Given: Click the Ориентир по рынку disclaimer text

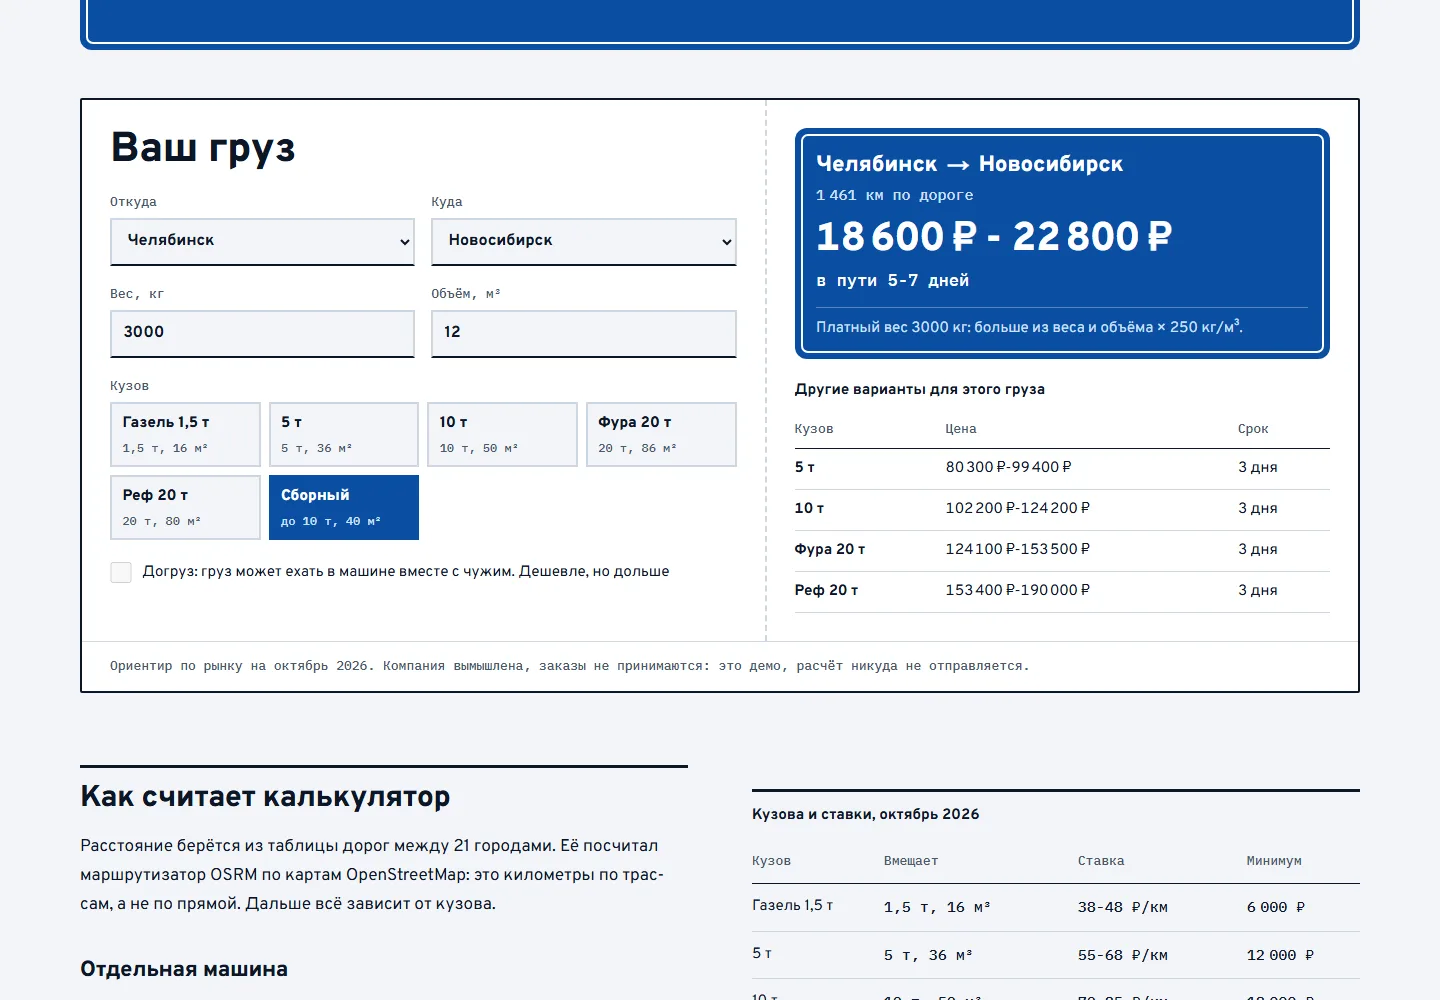Looking at the screenshot, I should (x=569, y=666).
